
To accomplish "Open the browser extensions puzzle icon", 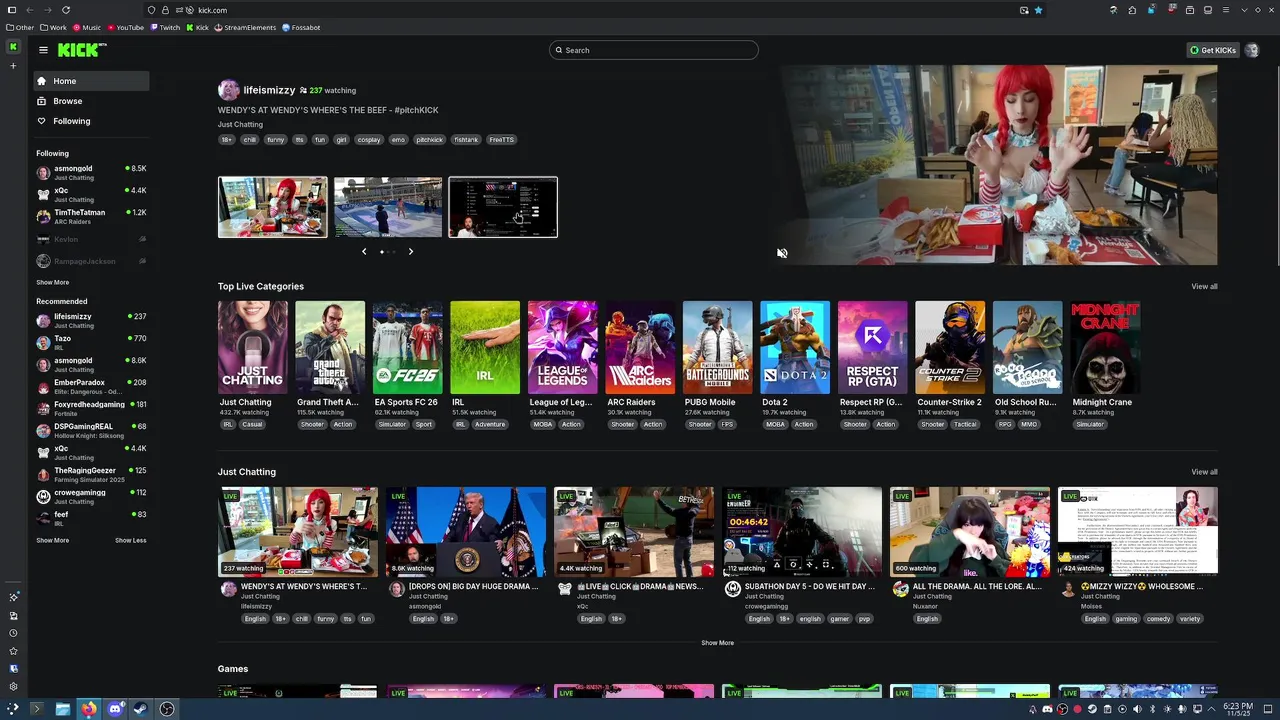I will (1132, 10).
